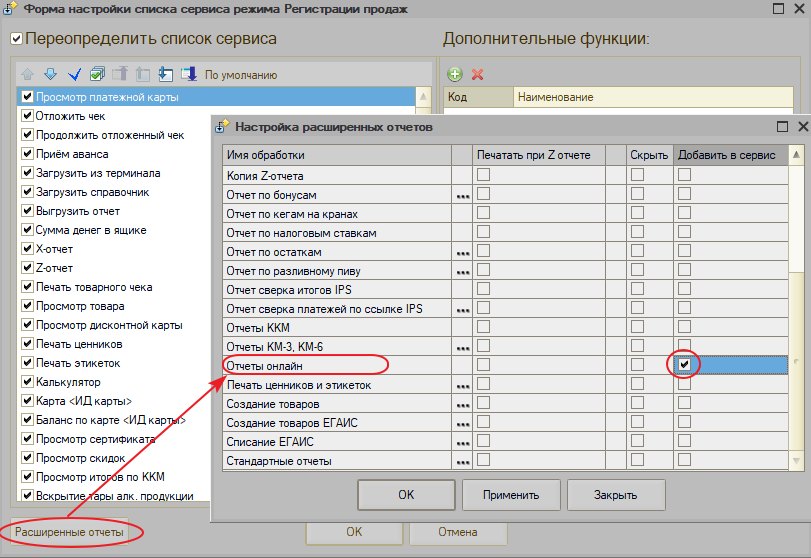
Task: Select the Отчет по кегам на кранах row
Action: tap(337, 214)
